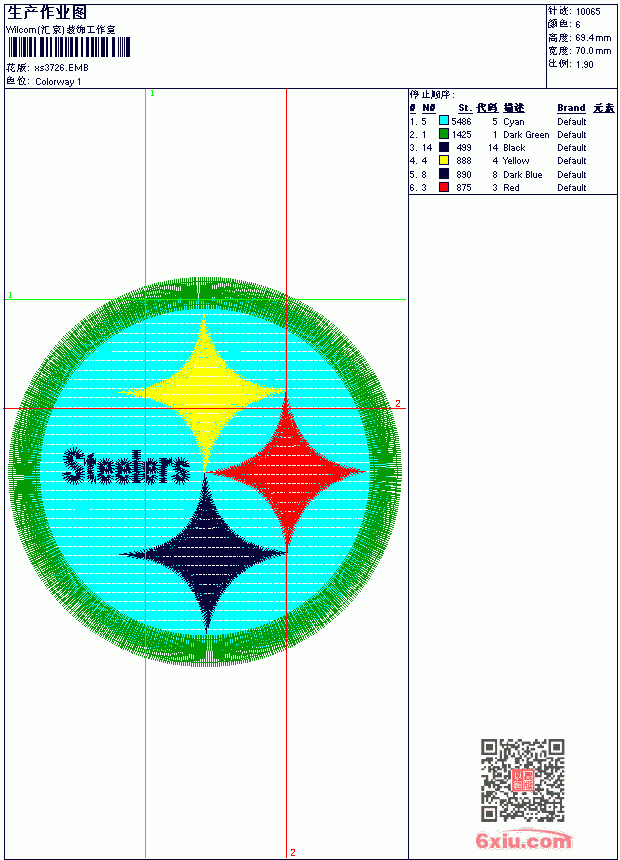The height and width of the screenshot is (860, 620).
Task: Select the yellow star in the design
Action: pos(204,391)
